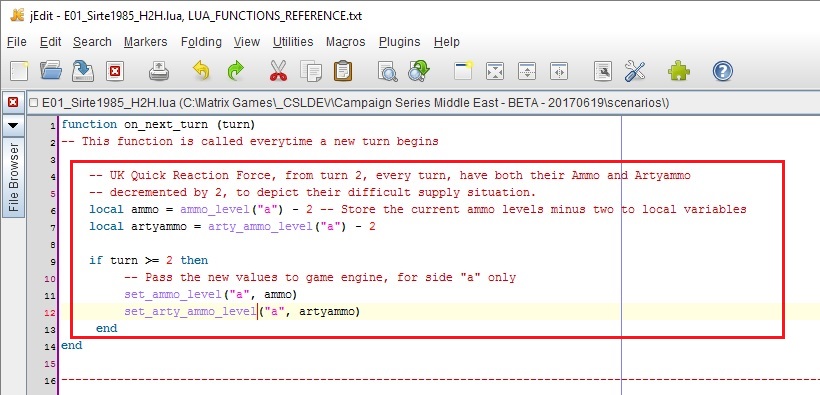
Task: Redo with the green arrow icon
Action: [x=236, y=71]
